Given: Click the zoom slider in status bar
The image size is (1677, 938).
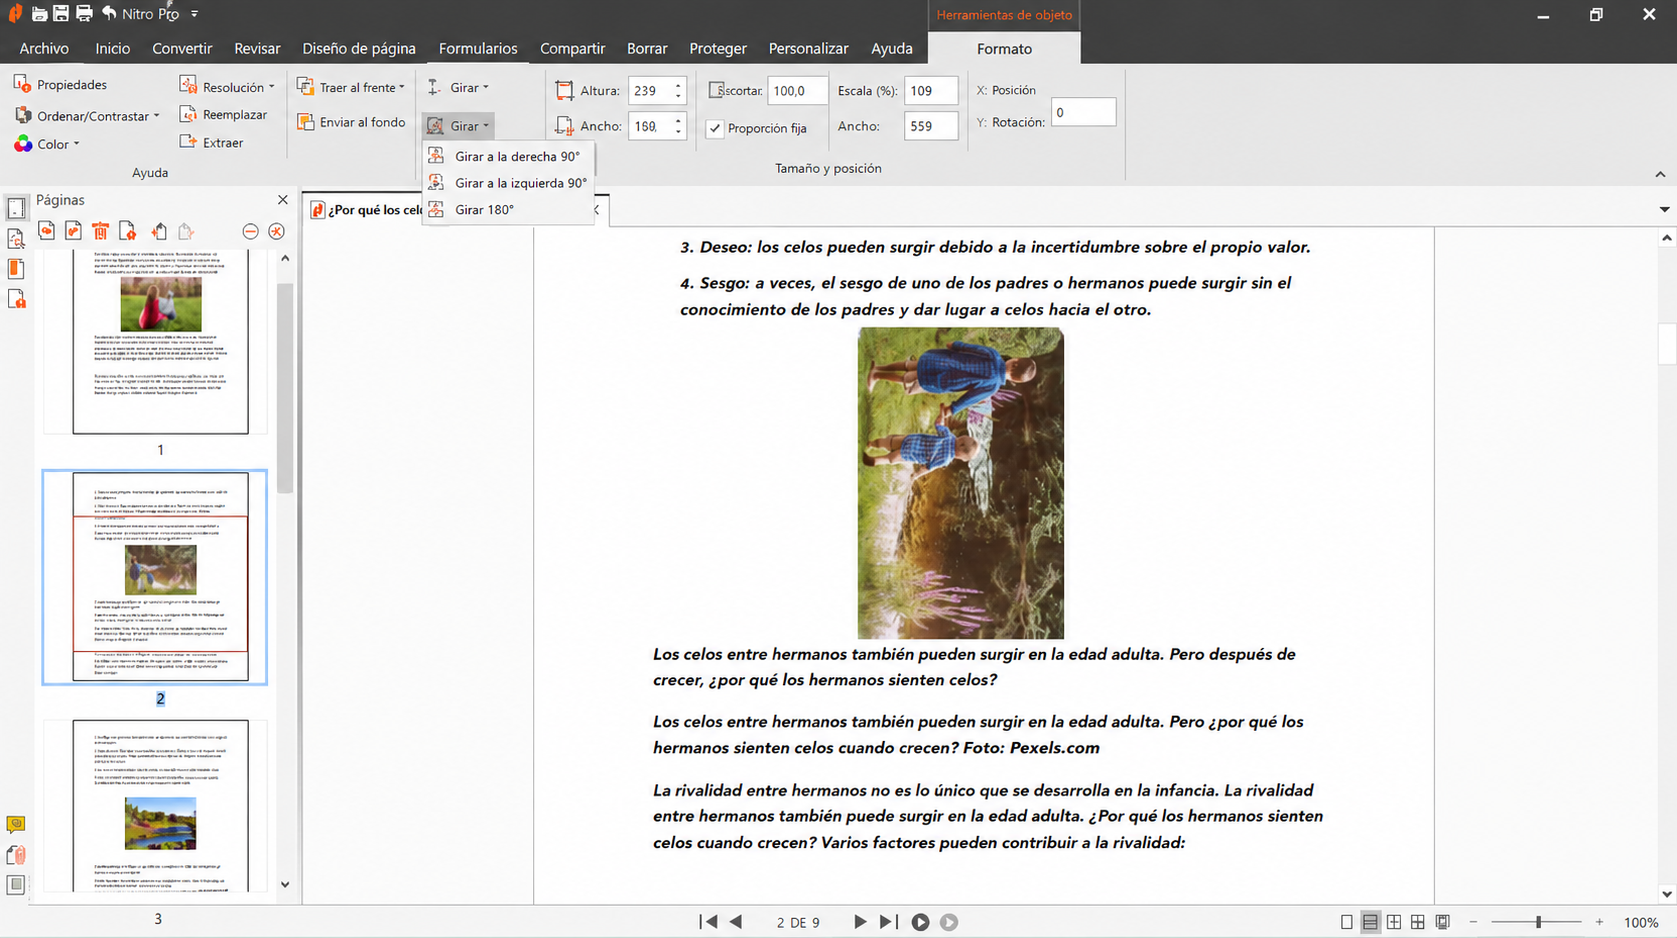Looking at the screenshot, I should (1537, 922).
